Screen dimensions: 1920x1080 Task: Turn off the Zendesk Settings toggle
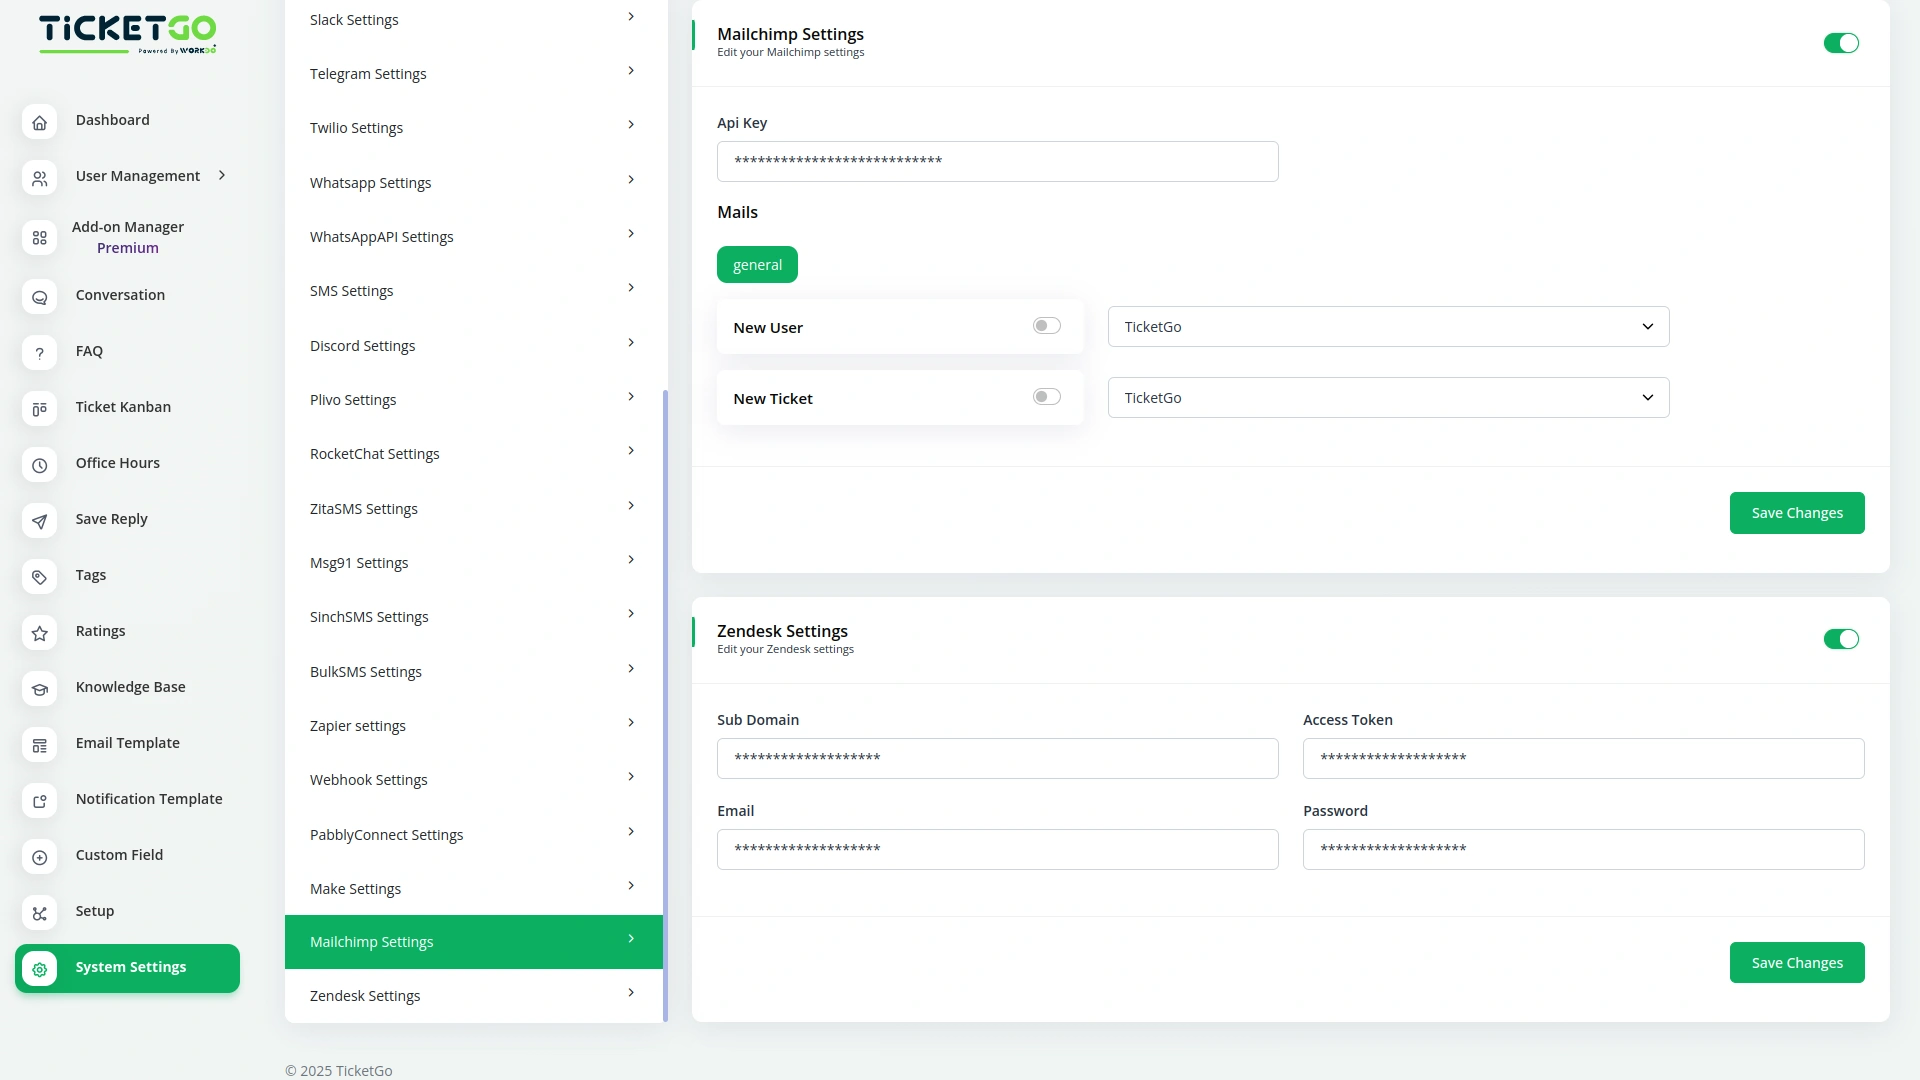(1841, 638)
